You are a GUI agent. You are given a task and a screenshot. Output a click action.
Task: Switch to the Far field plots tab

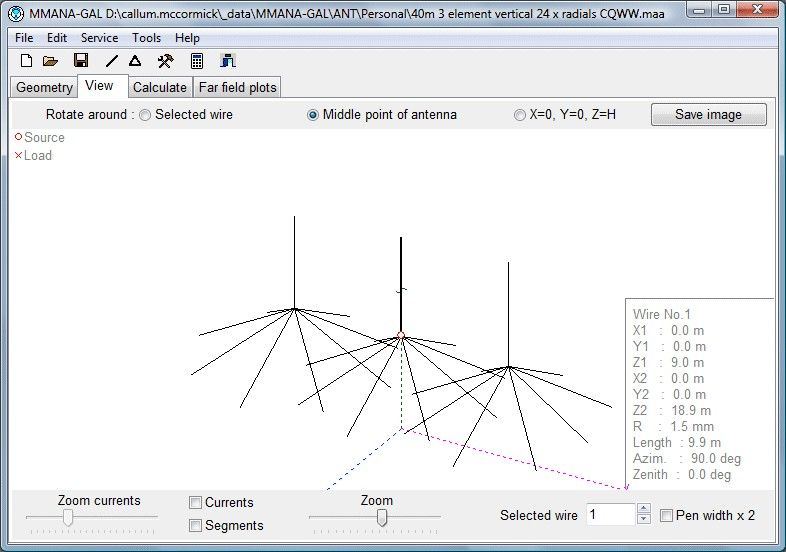tap(237, 87)
